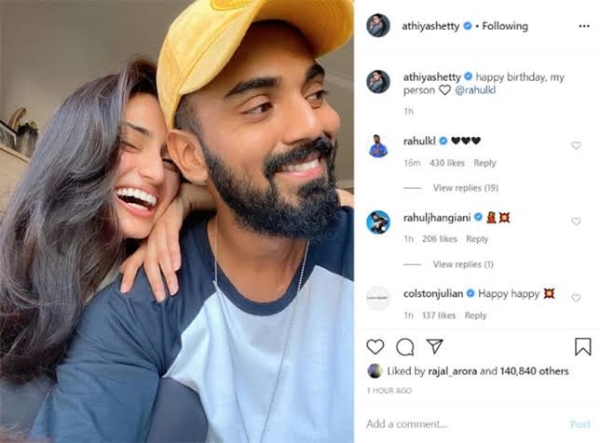Like colstonjulian's Happy happy comment
Image resolution: width=600 pixels, height=443 pixels.
576,298
